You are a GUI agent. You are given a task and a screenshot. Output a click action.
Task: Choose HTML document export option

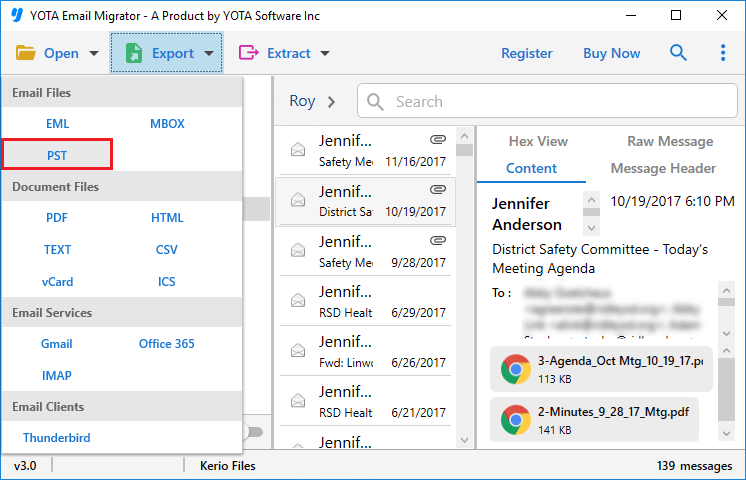167,218
